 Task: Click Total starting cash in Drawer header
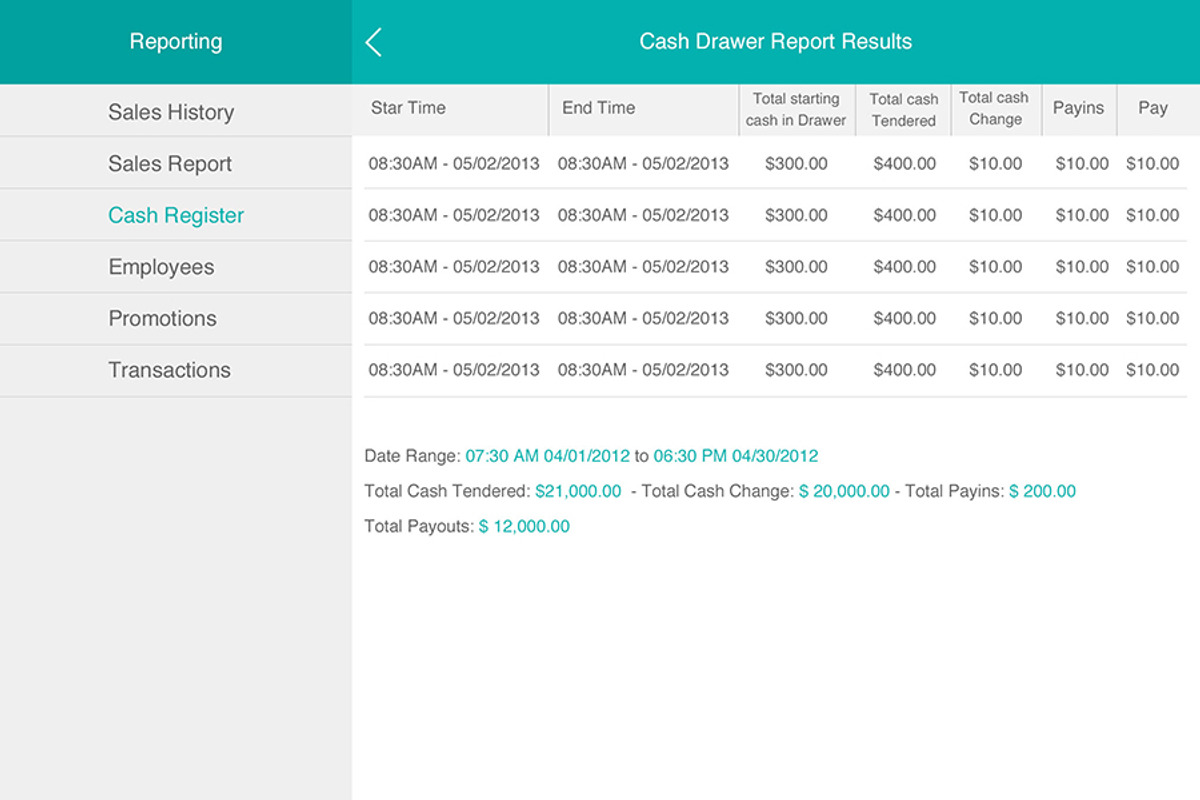[797, 109]
